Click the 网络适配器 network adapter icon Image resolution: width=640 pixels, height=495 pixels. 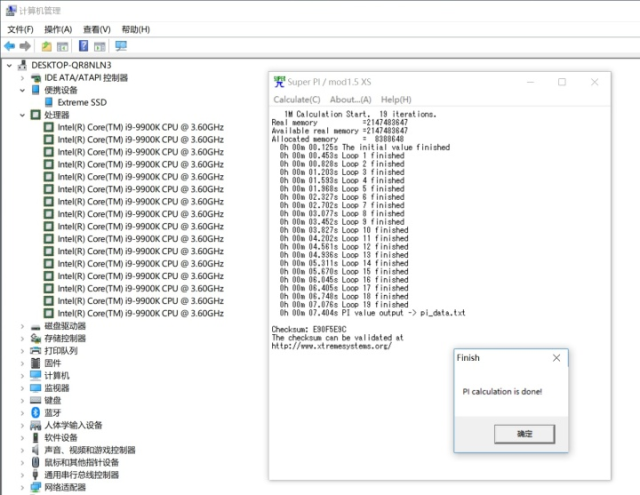tap(36, 487)
